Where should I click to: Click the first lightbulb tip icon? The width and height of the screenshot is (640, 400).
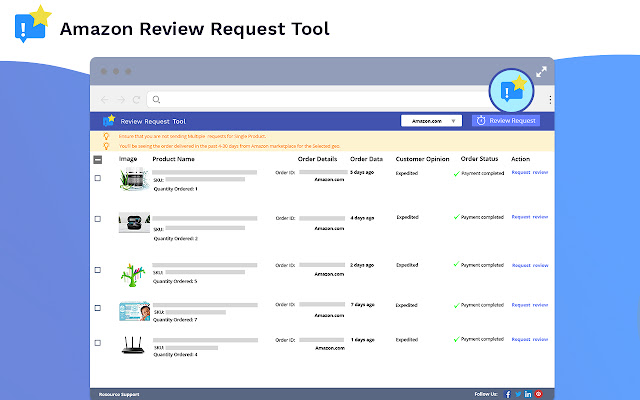[106, 136]
